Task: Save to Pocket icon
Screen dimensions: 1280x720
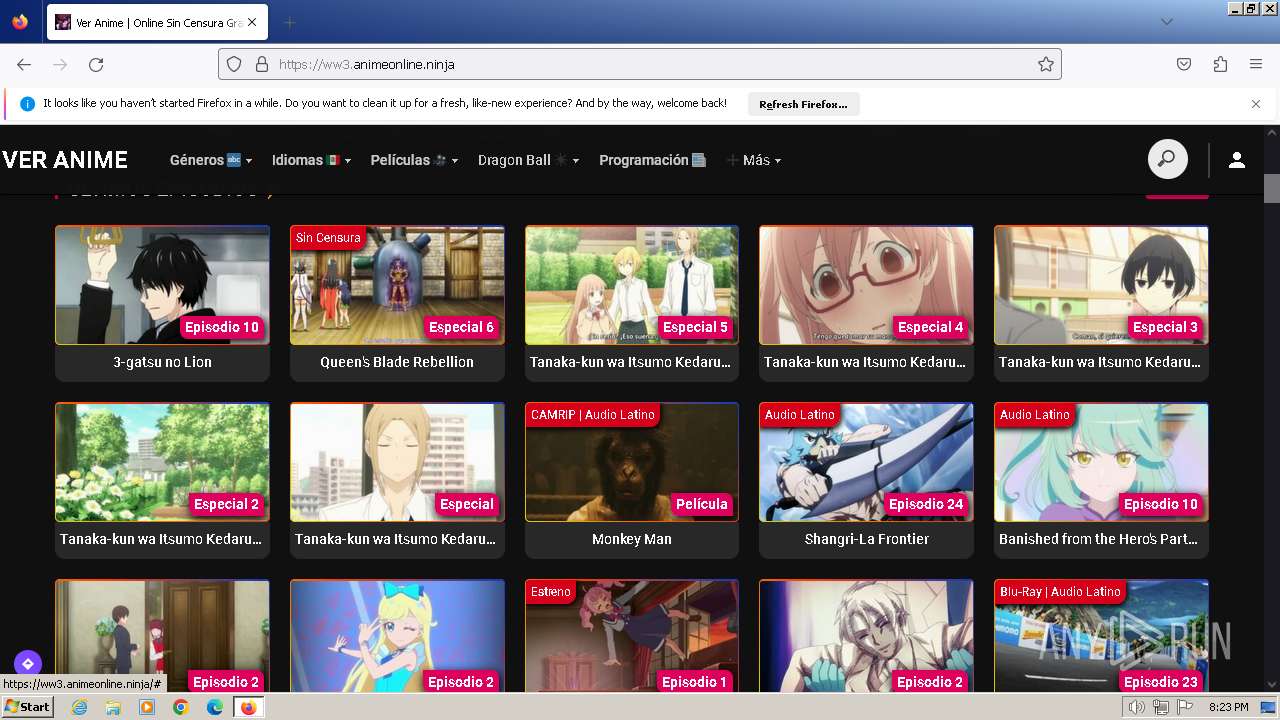Action: [x=1184, y=64]
